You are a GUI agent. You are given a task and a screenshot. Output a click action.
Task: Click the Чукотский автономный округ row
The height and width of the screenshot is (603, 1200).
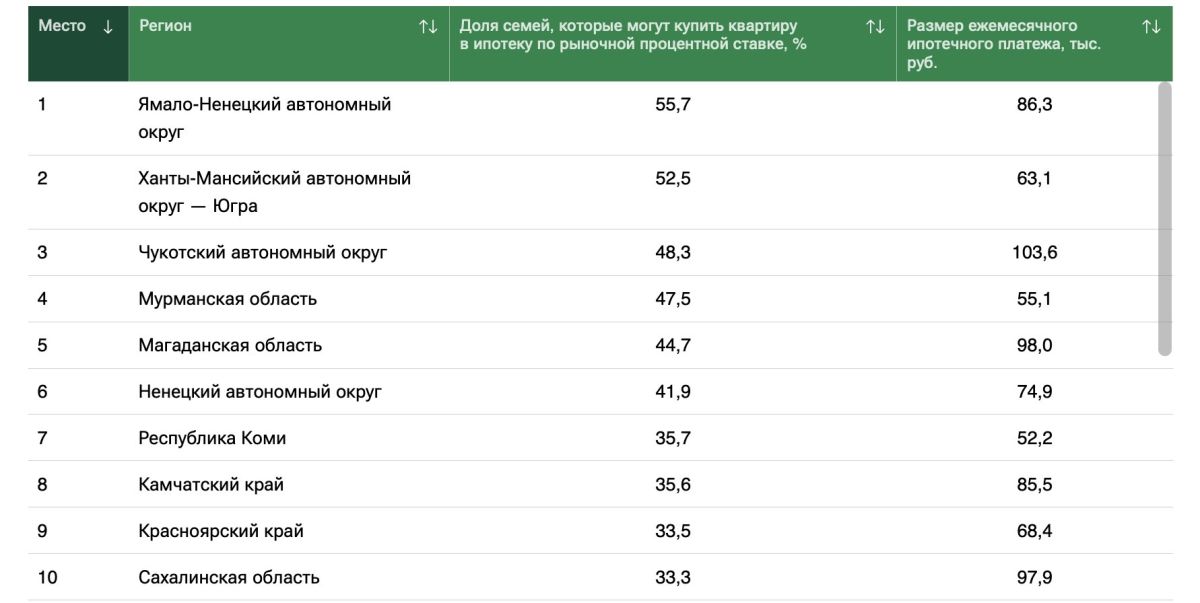(600, 253)
